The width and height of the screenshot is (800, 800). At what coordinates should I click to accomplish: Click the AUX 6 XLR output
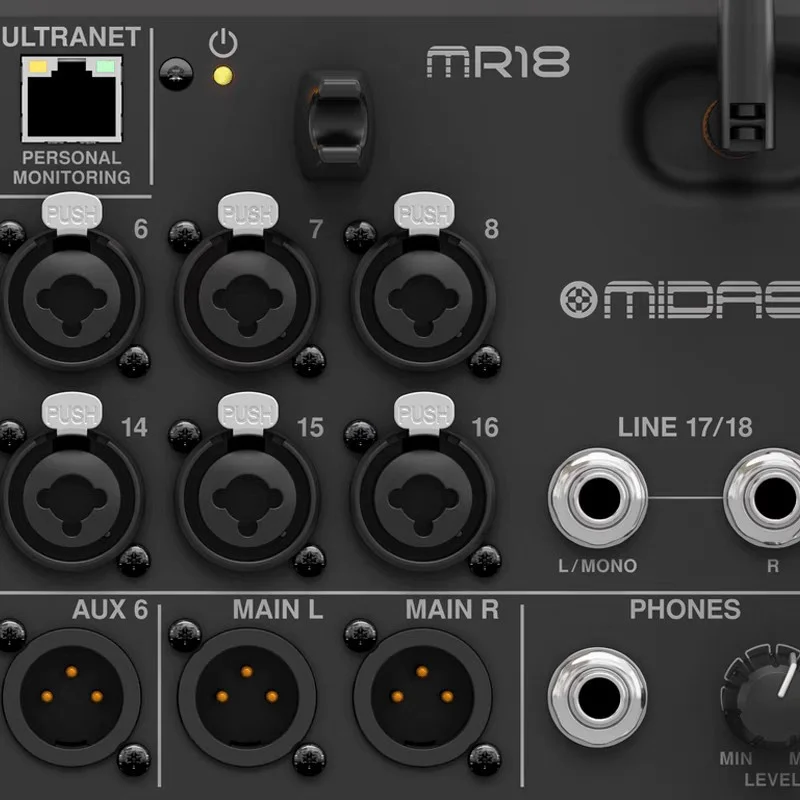click(x=71, y=697)
